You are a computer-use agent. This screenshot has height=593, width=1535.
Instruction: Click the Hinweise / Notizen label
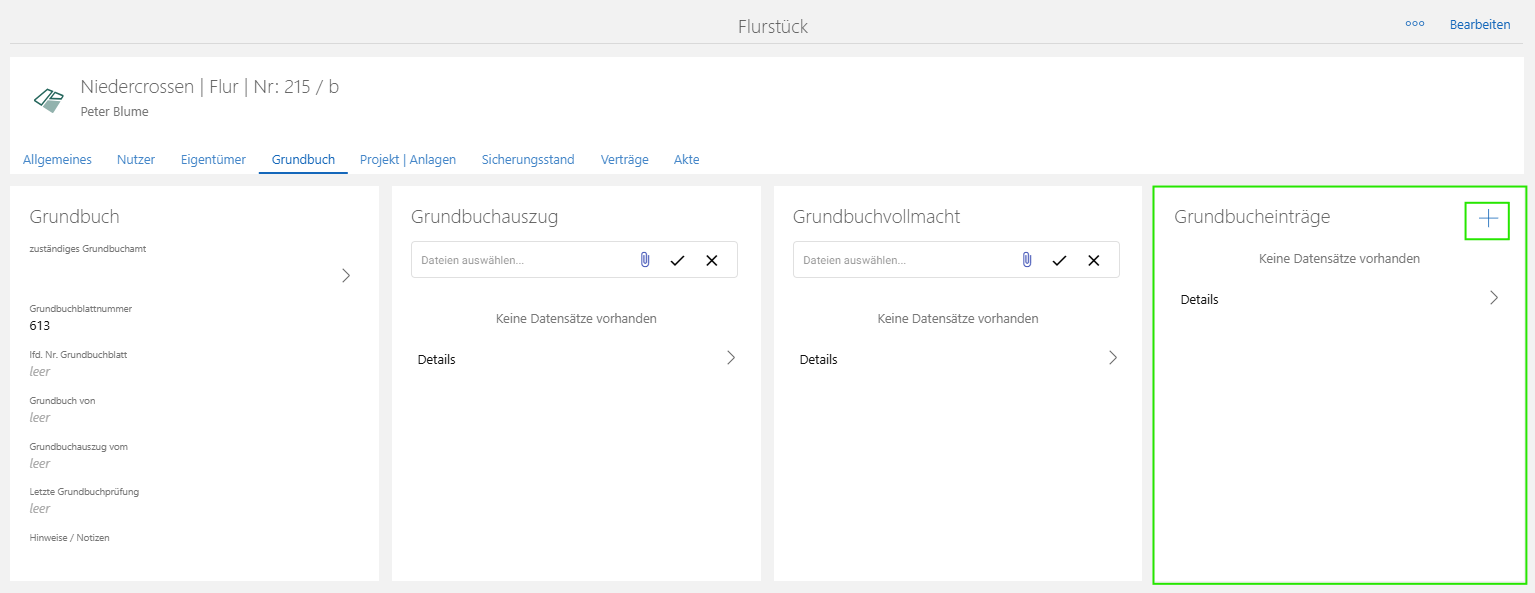click(70, 538)
